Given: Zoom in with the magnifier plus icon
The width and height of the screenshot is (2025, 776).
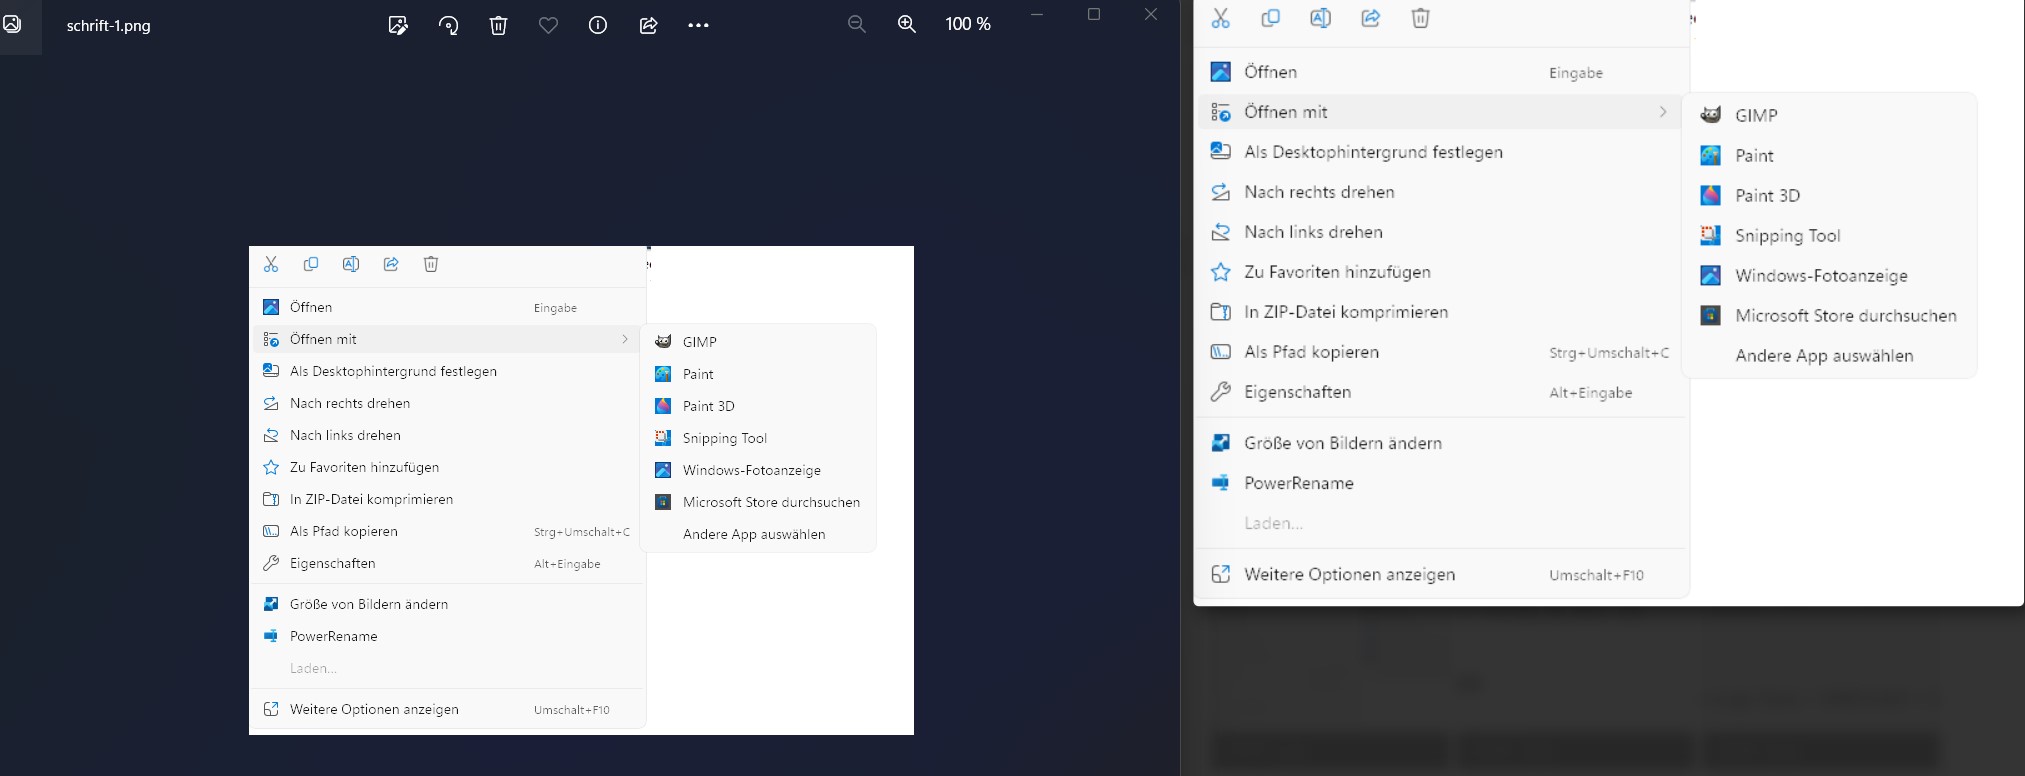Looking at the screenshot, I should pyautogui.click(x=907, y=25).
